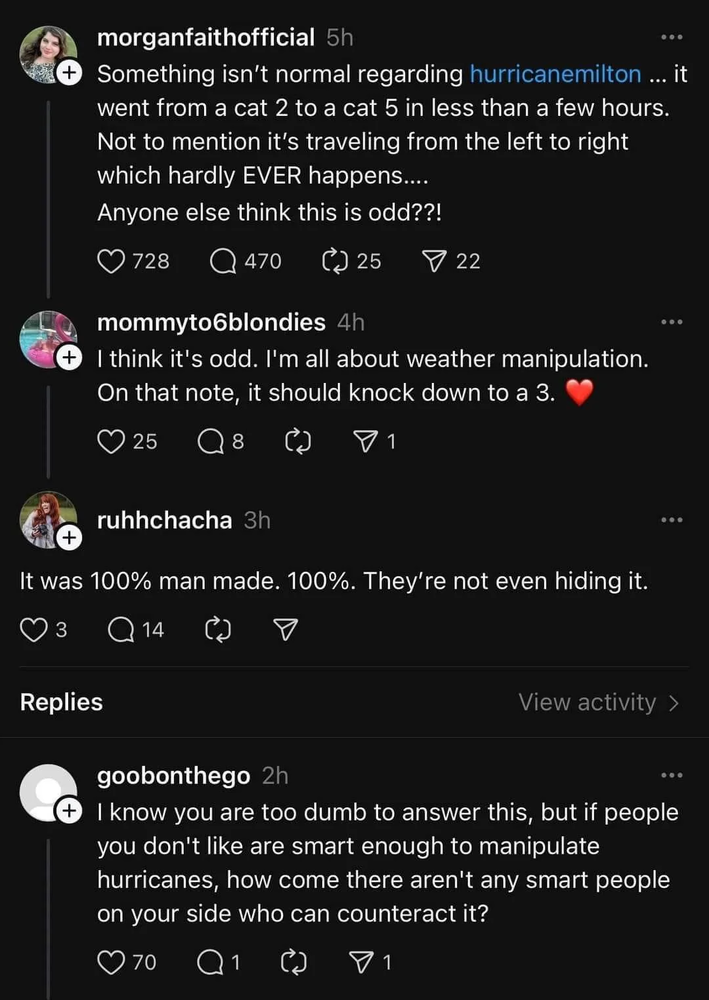This screenshot has height=1000, width=709.
Task: Open the three-dot menu on morganfaithofficial's post
Action: (672, 37)
